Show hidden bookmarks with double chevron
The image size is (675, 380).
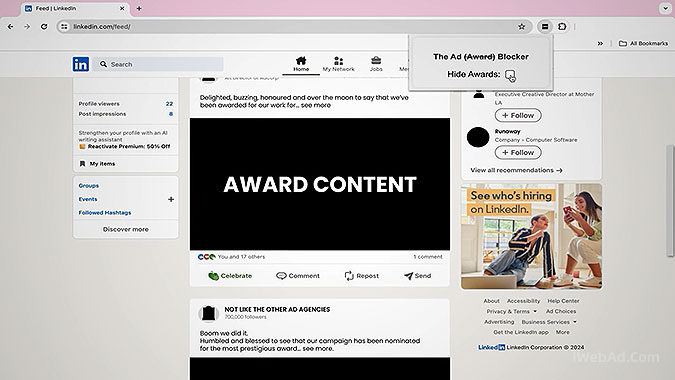pos(600,43)
